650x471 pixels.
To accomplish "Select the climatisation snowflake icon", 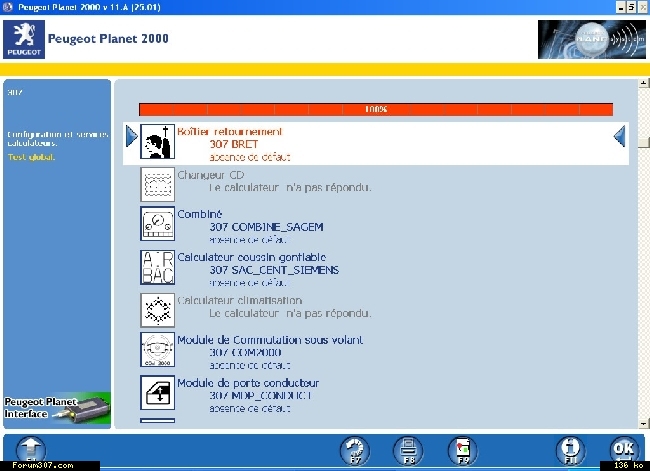I will (158, 310).
